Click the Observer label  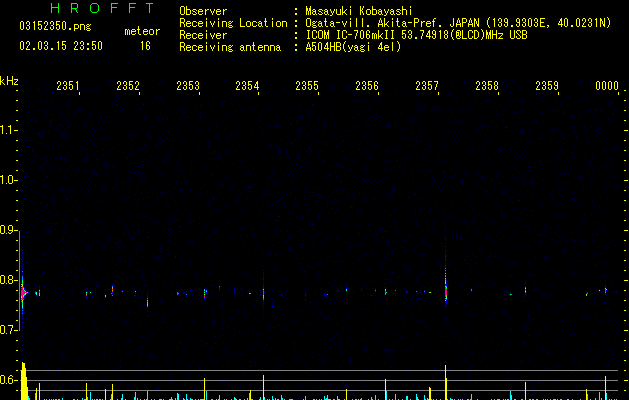click(203, 11)
